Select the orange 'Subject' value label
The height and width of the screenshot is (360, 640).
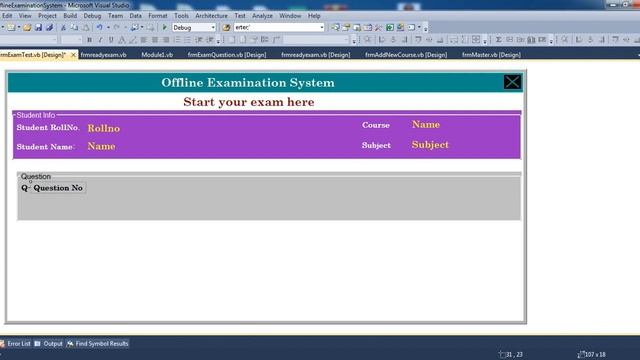[x=430, y=145]
